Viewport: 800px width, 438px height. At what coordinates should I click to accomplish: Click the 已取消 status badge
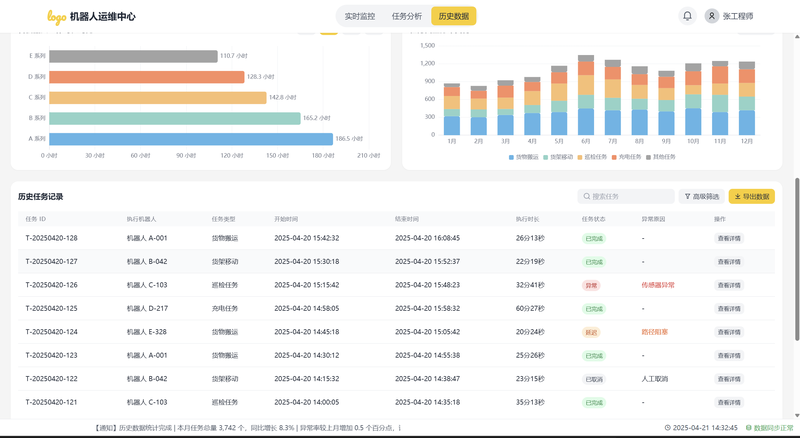[x=594, y=379]
